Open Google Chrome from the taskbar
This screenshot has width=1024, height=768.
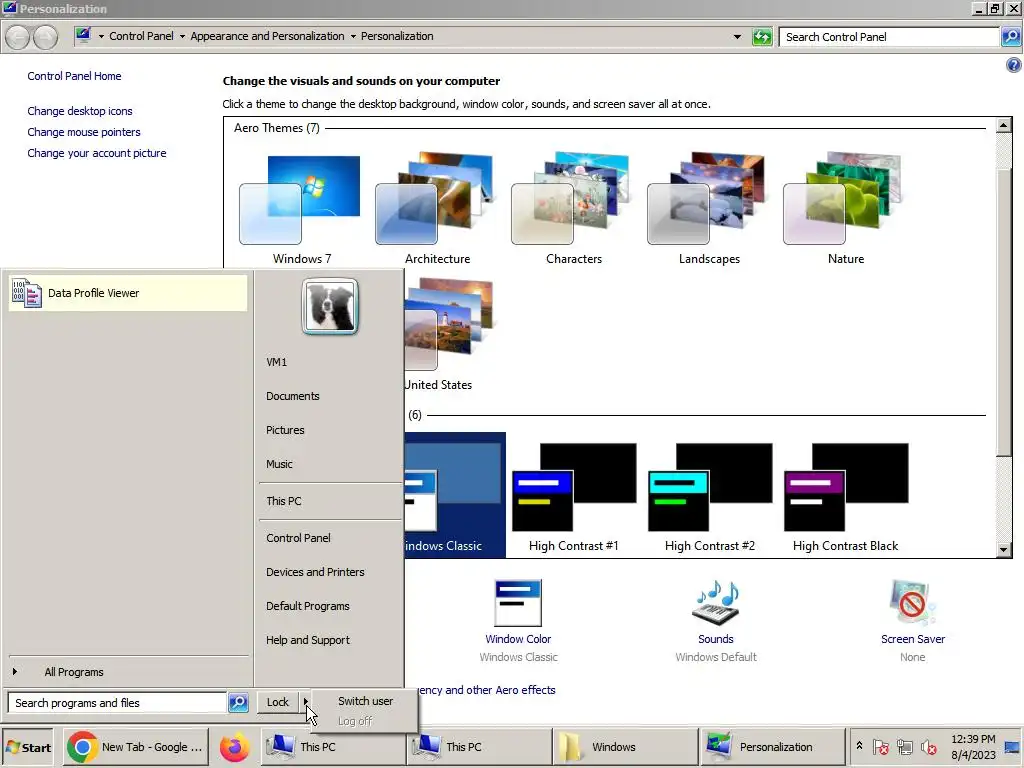136,747
